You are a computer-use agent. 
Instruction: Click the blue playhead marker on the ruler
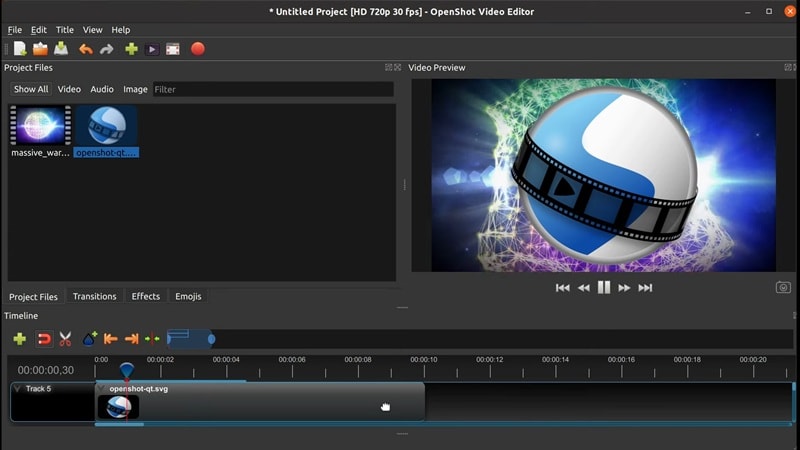click(x=127, y=370)
